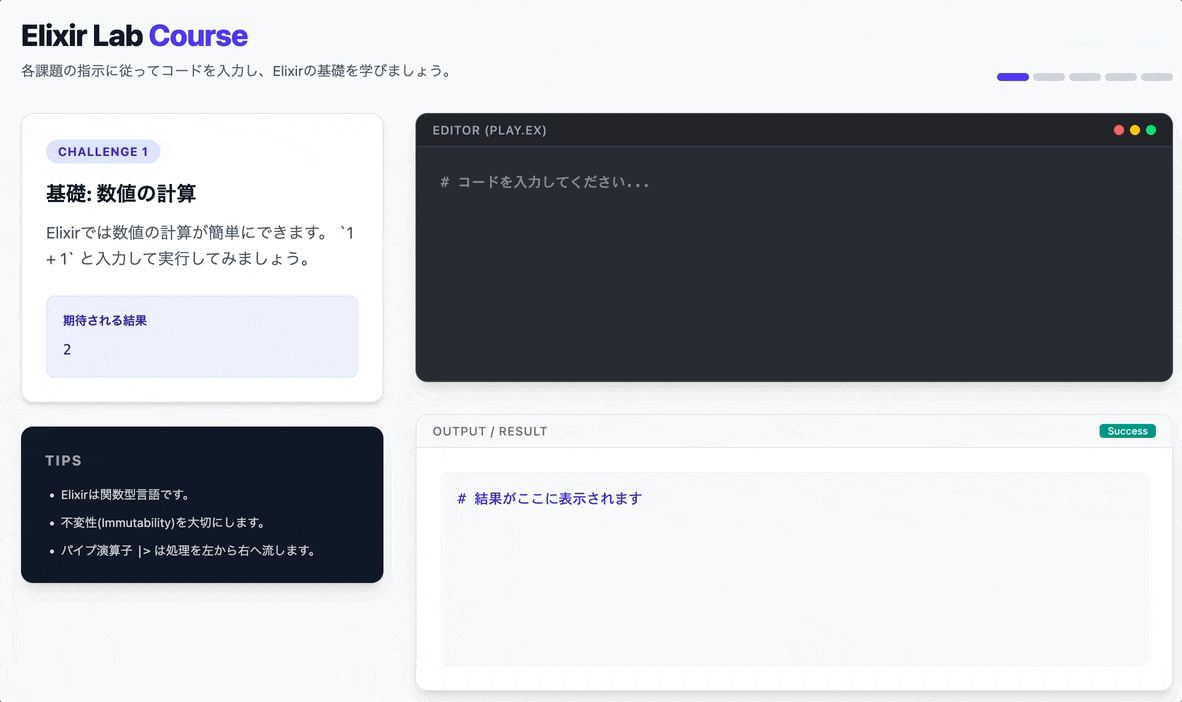This screenshot has height=702, width=1182.
Task: Click the purple hash icon before 結果がここに表示されます
Action: click(x=463, y=497)
